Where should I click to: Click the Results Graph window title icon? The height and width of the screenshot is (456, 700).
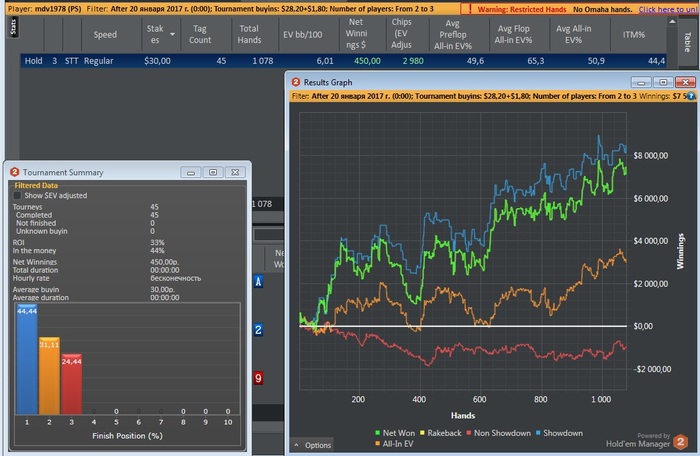tap(296, 82)
